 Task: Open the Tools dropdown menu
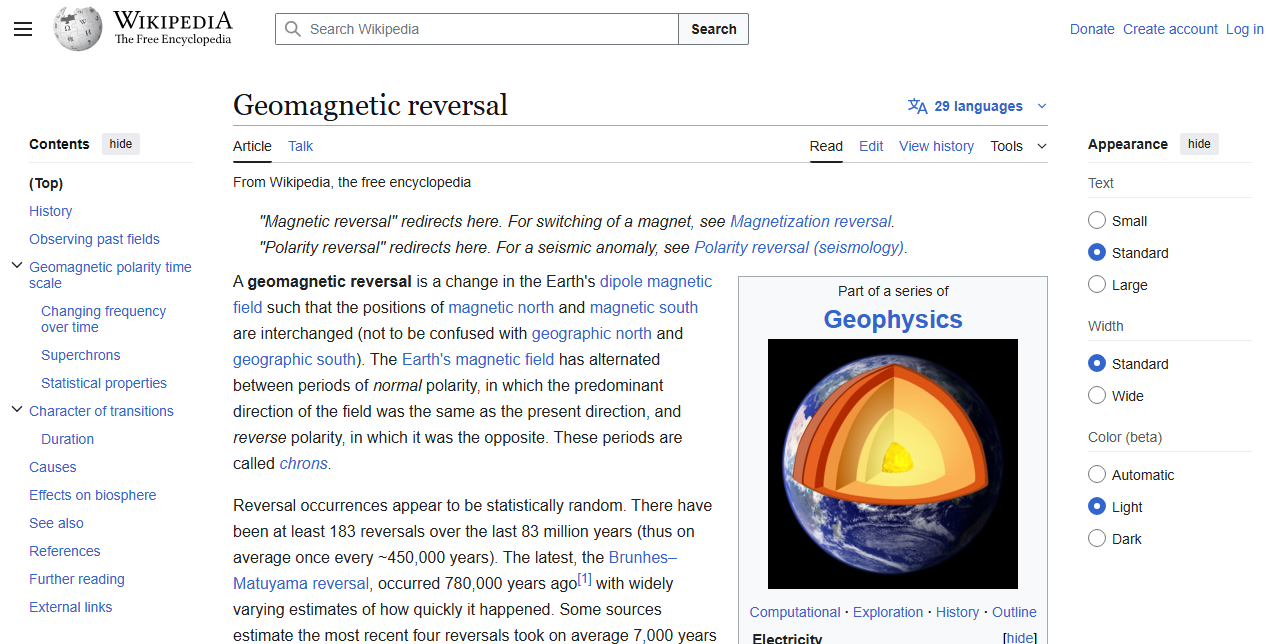[x=1018, y=146]
